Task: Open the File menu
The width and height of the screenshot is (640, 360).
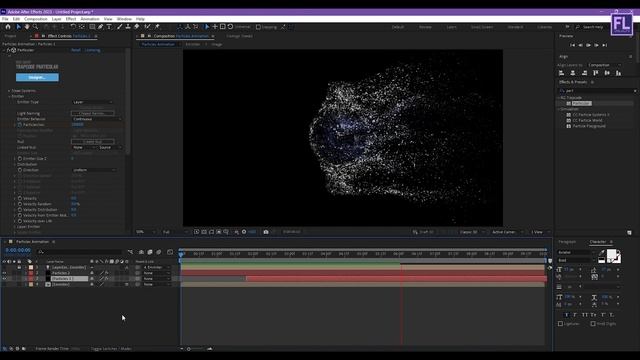Action: [x=5, y=19]
